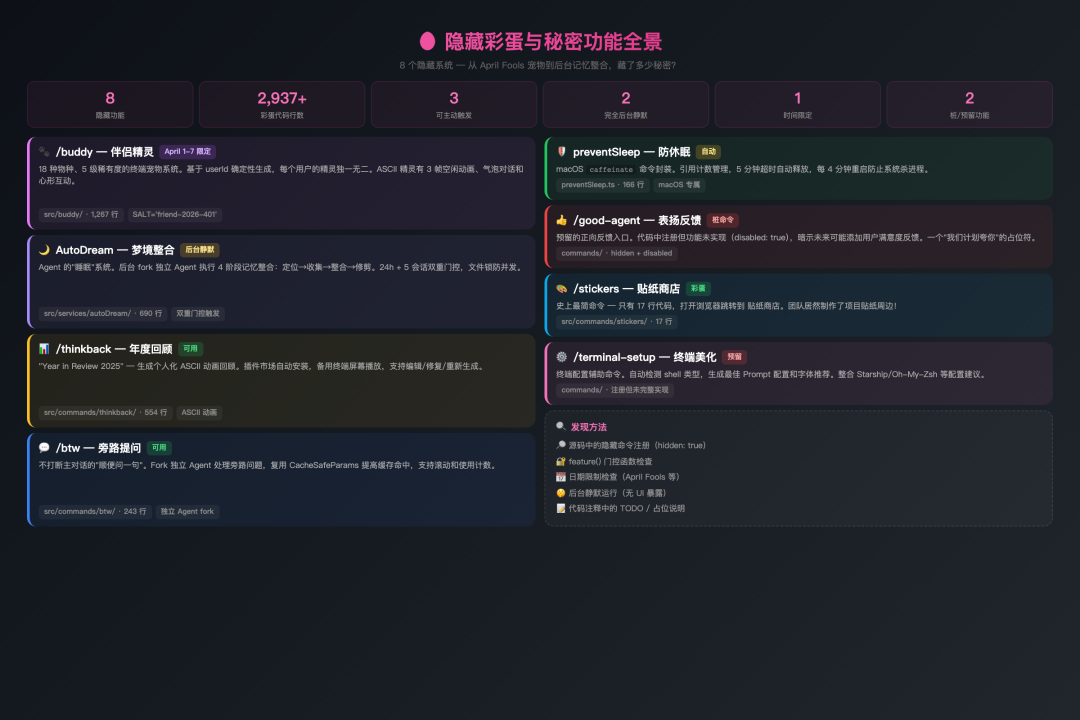
Task: Click the '独立 Agent fork' tag
Action: 187,511
